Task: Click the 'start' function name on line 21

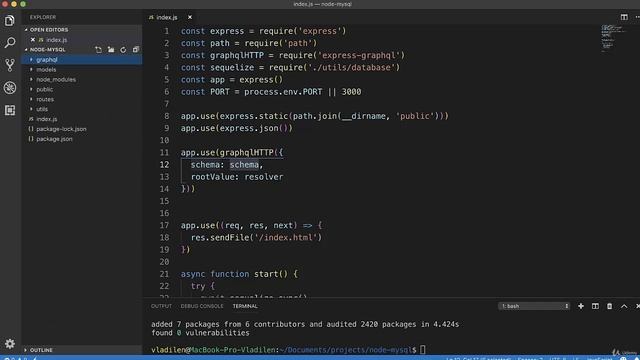Action: 266,274
